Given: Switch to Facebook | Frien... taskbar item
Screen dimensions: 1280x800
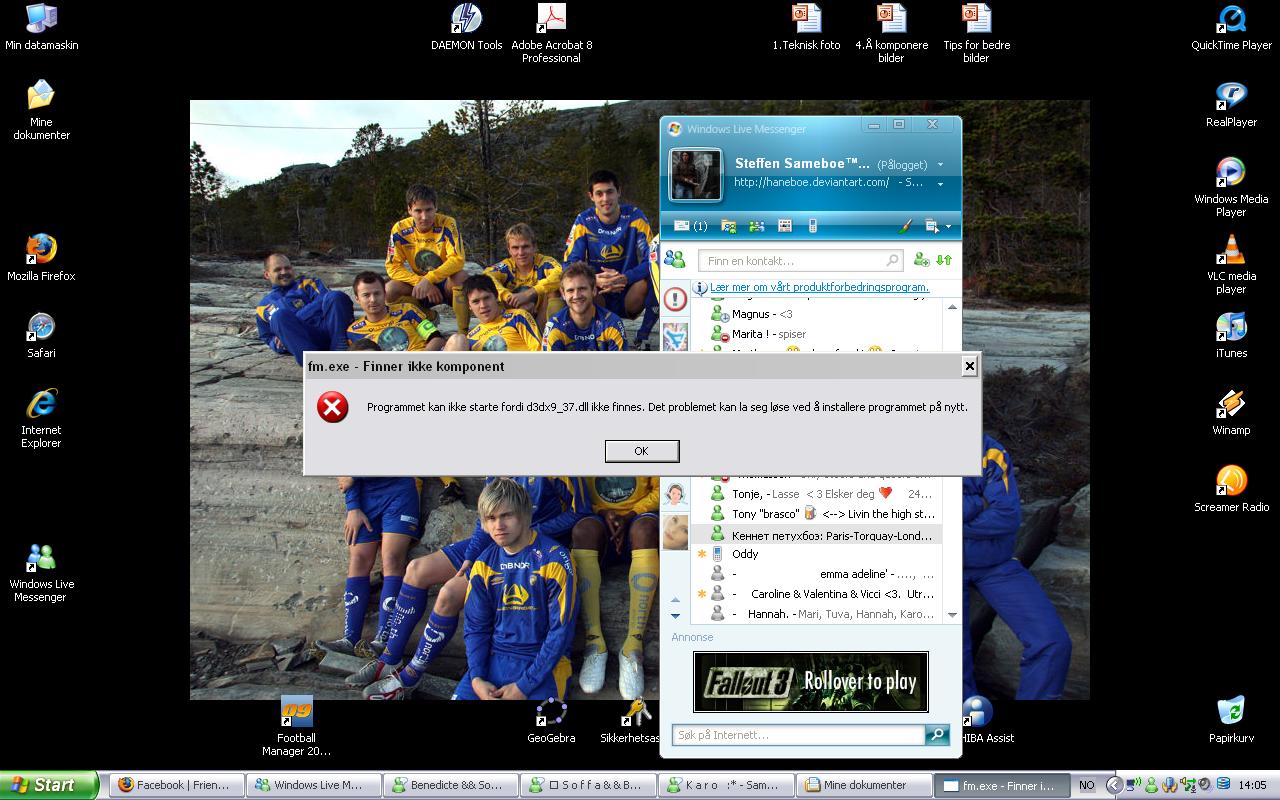Looking at the screenshot, I should [x=176, y=785].
